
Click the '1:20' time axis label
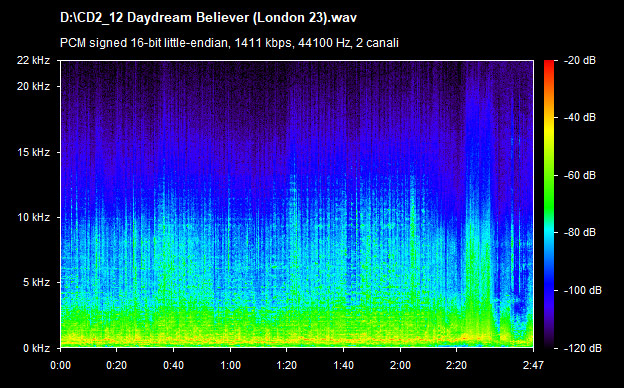click(x=287, y=365)
